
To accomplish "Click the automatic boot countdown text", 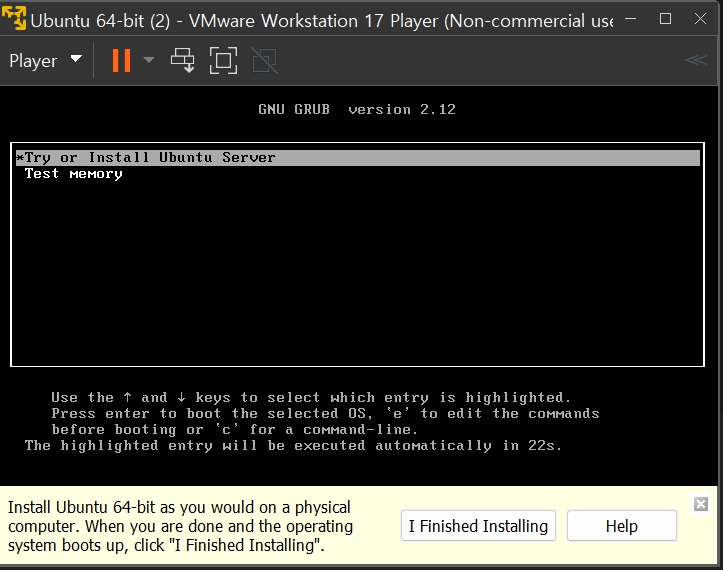I will click(293, 445).
